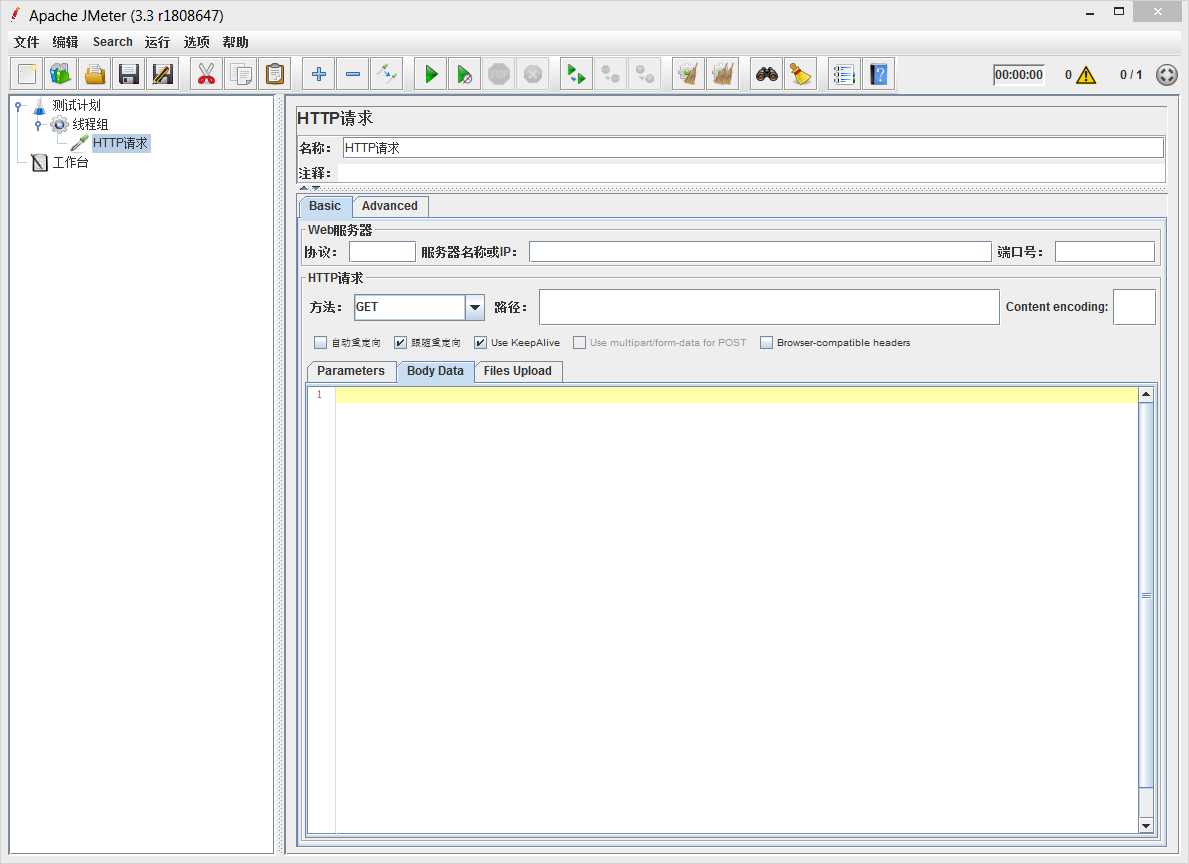Click the grey Shutdown icon

coord(532,74)
